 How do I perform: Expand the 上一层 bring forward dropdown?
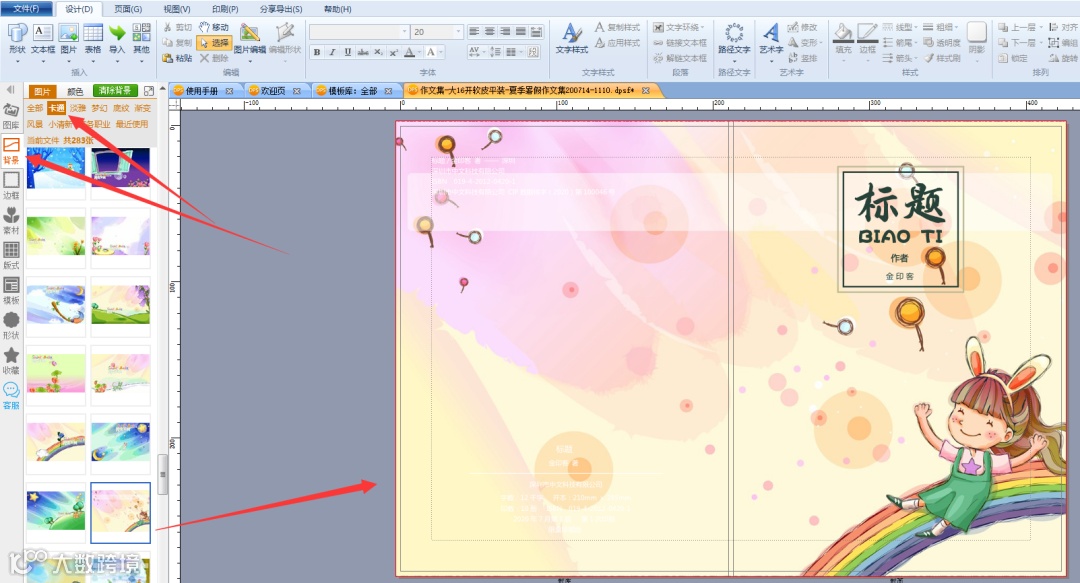tap(1040, 28)
